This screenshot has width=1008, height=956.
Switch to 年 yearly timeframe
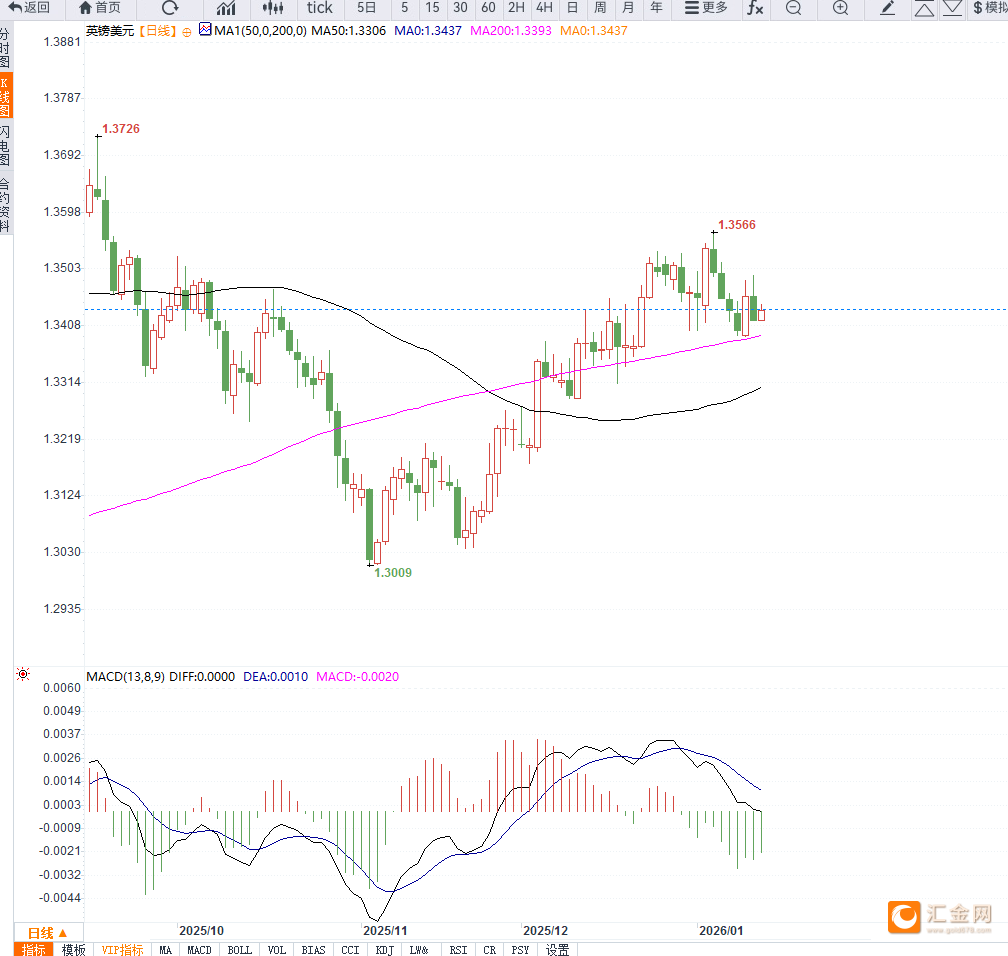656,8
